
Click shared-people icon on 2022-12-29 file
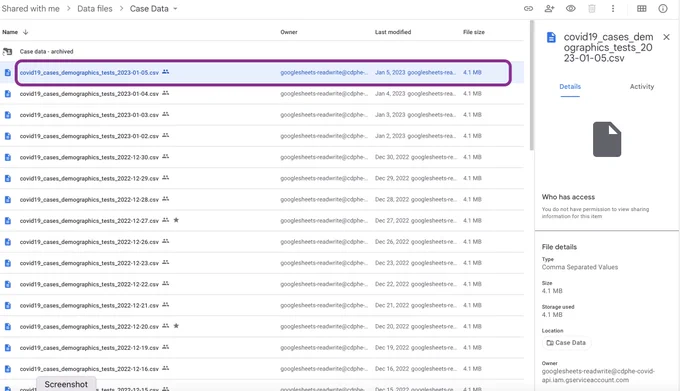click(x=166, y=178)
